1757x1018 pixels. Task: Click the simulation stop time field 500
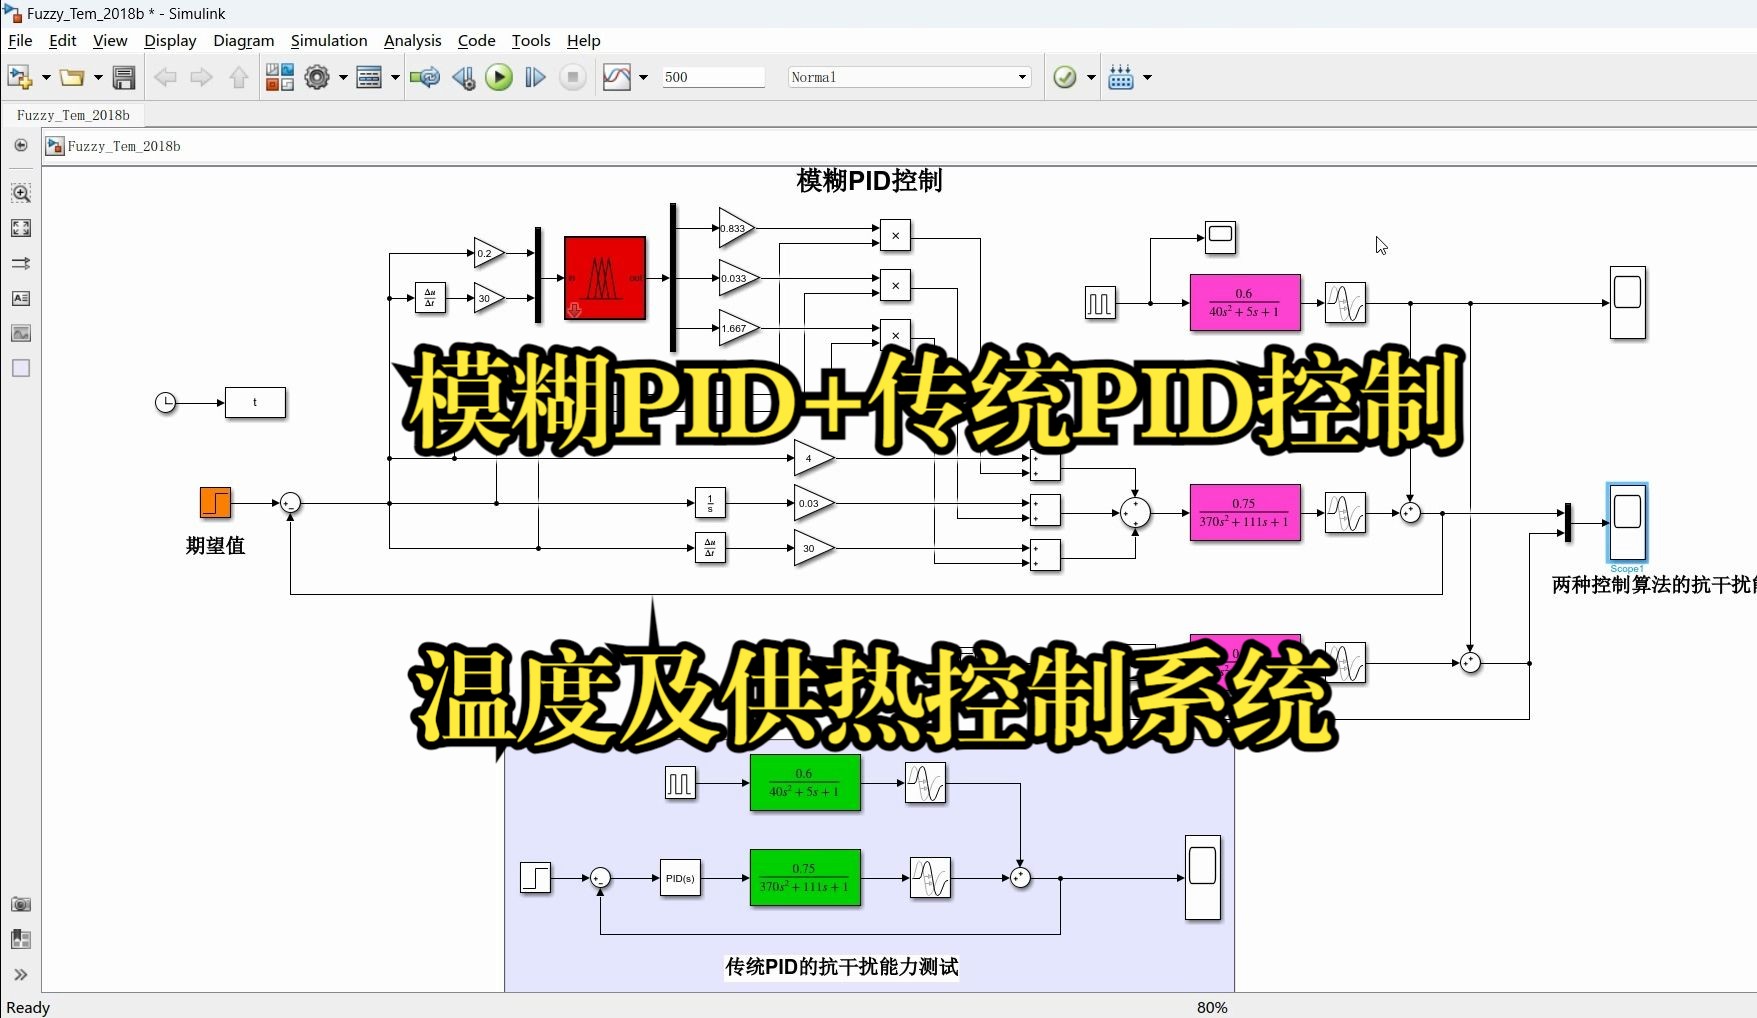pyautogui.click(x=713, y=77)
